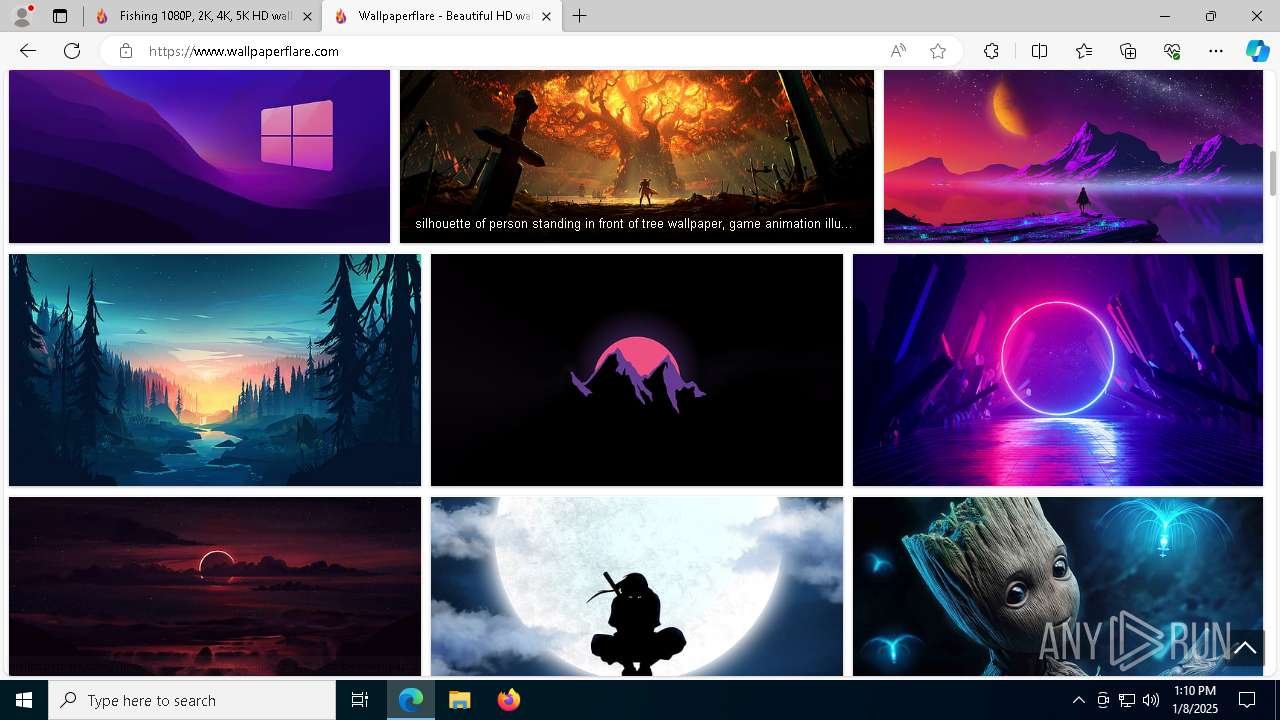Viewport: 1280px width, 720px height.
Task: Close the Fishing wallpapers tab
Action: pyautogui.click(x=307, y=16)
